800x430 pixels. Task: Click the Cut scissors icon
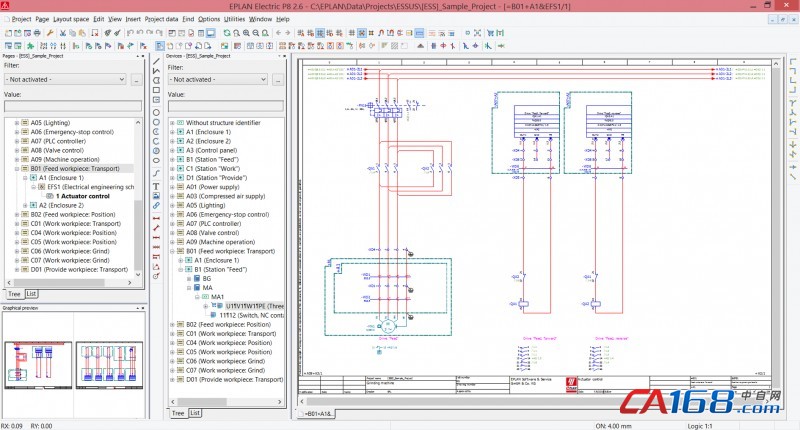coord(63,33)
